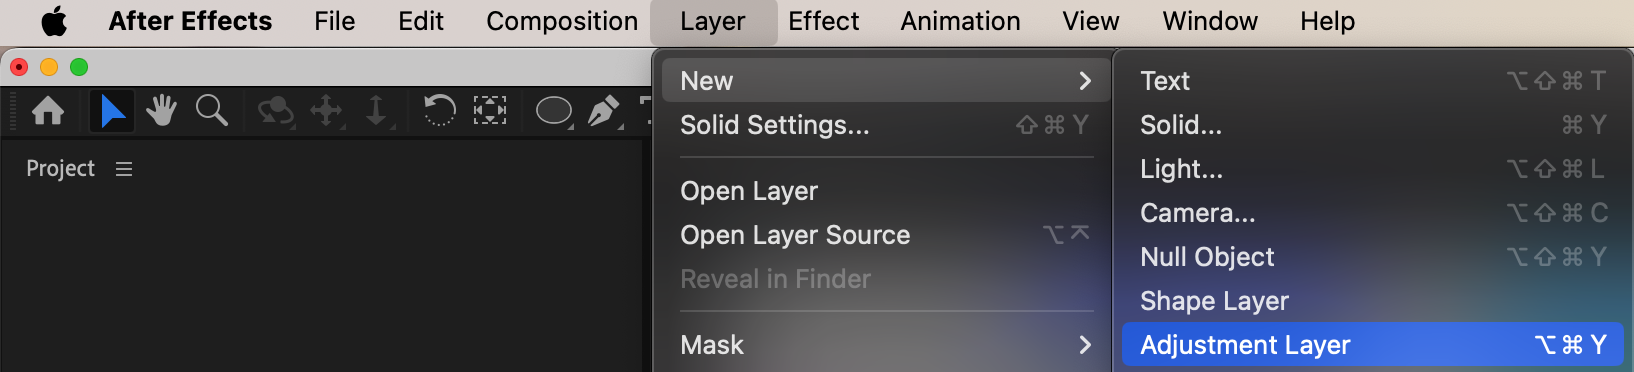The width and height of the screenshot is (1634, 372).
Task: Select the Ellipse shape tool
Action: point(554,111)
